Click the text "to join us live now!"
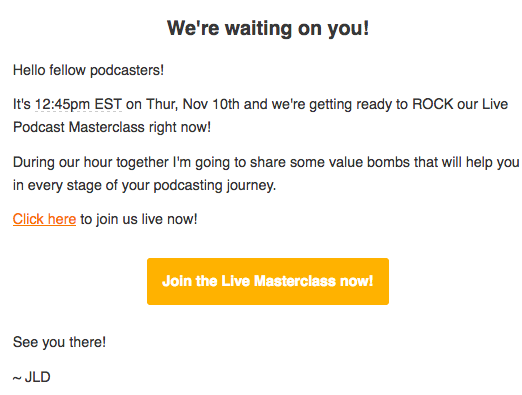Screen dimensions: 522x395 click(x=139, y=220)
